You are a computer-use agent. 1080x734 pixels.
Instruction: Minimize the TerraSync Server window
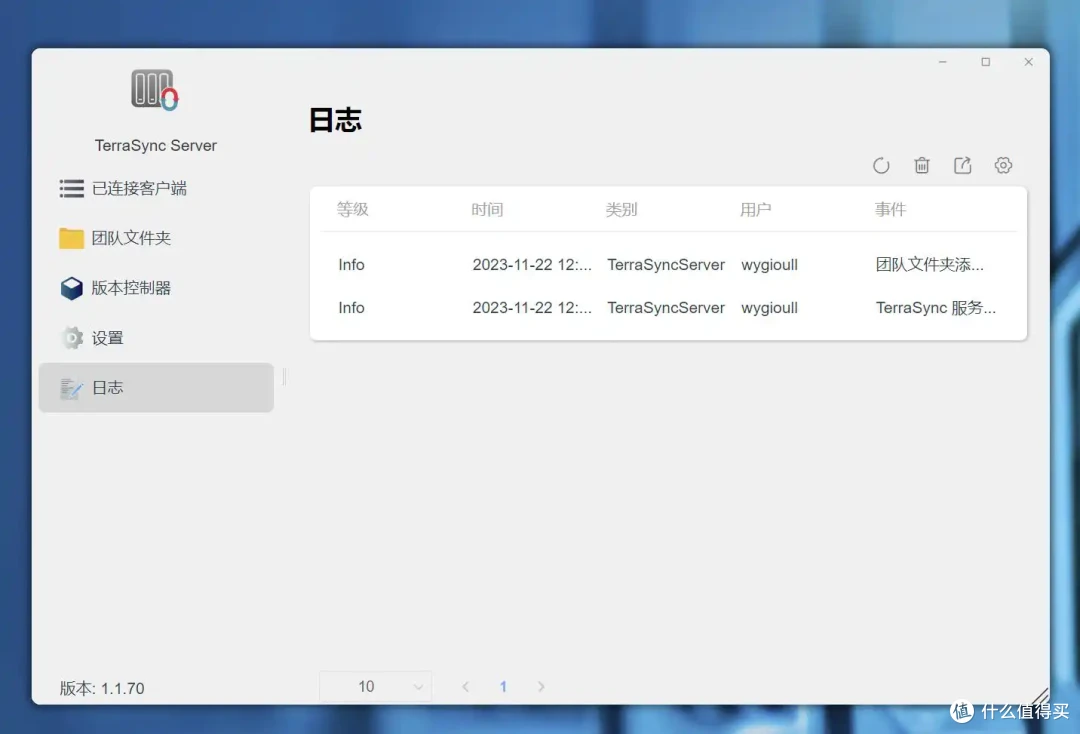(x=943, y=62)
